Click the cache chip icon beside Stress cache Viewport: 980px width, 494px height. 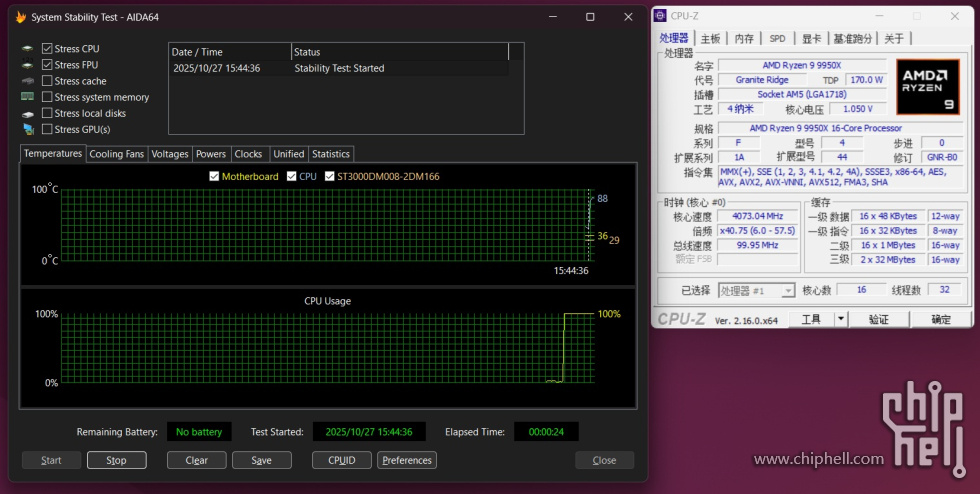(x=28, y=81)
